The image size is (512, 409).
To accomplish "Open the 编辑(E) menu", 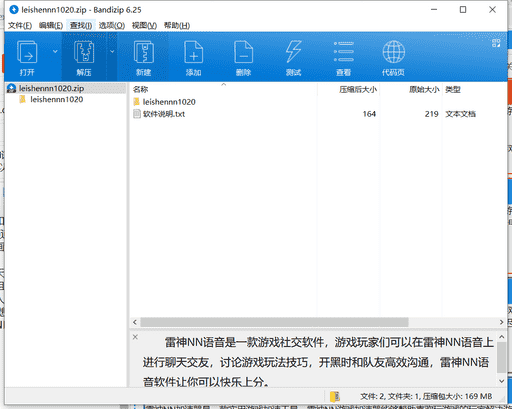I will [51, 25].
